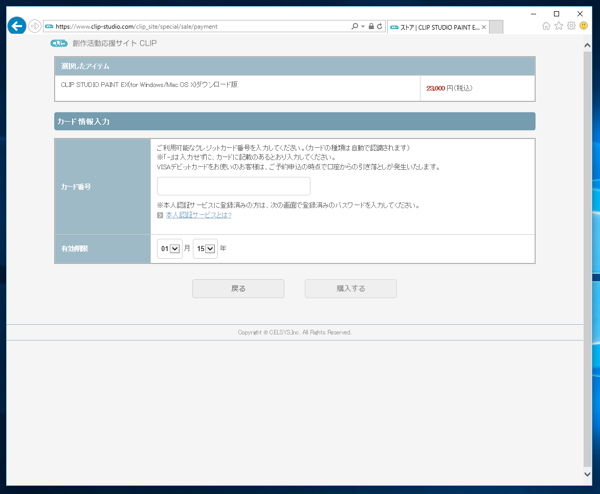The height and width of the screenshot is (494, 600).
Task: Click the Copyright CELSYS footer text
Action: [294, 332]
